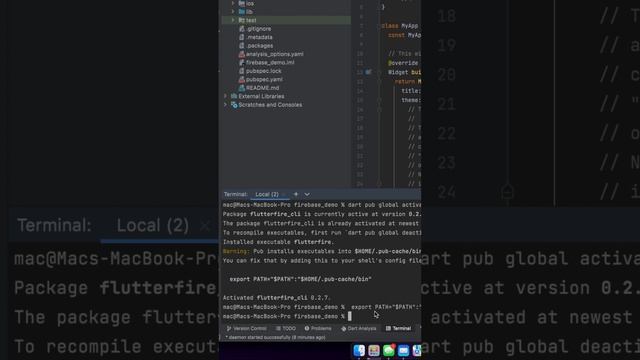The height and width of the screenshot is (360, 640).
Task: Open pubspec.yaml file
Action: point(264,80)
